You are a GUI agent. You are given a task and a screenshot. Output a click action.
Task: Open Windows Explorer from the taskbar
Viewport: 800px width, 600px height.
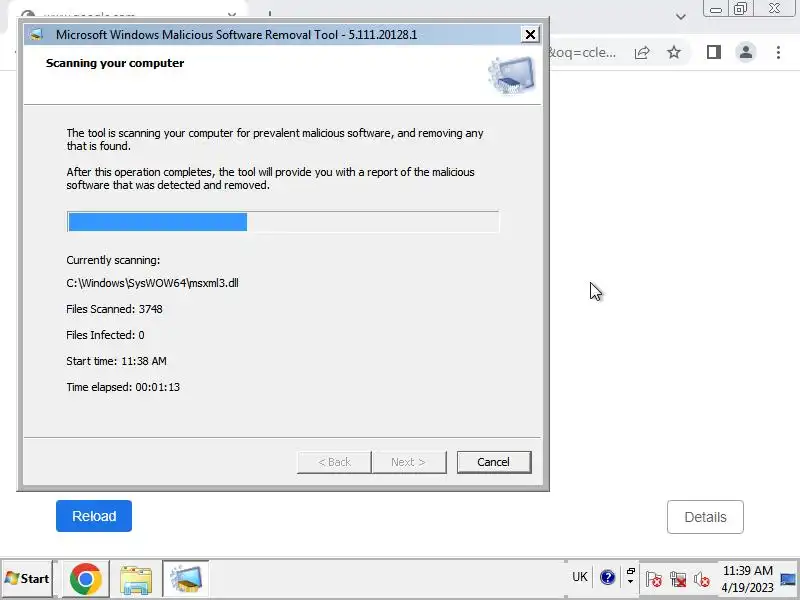click(136, 580)
